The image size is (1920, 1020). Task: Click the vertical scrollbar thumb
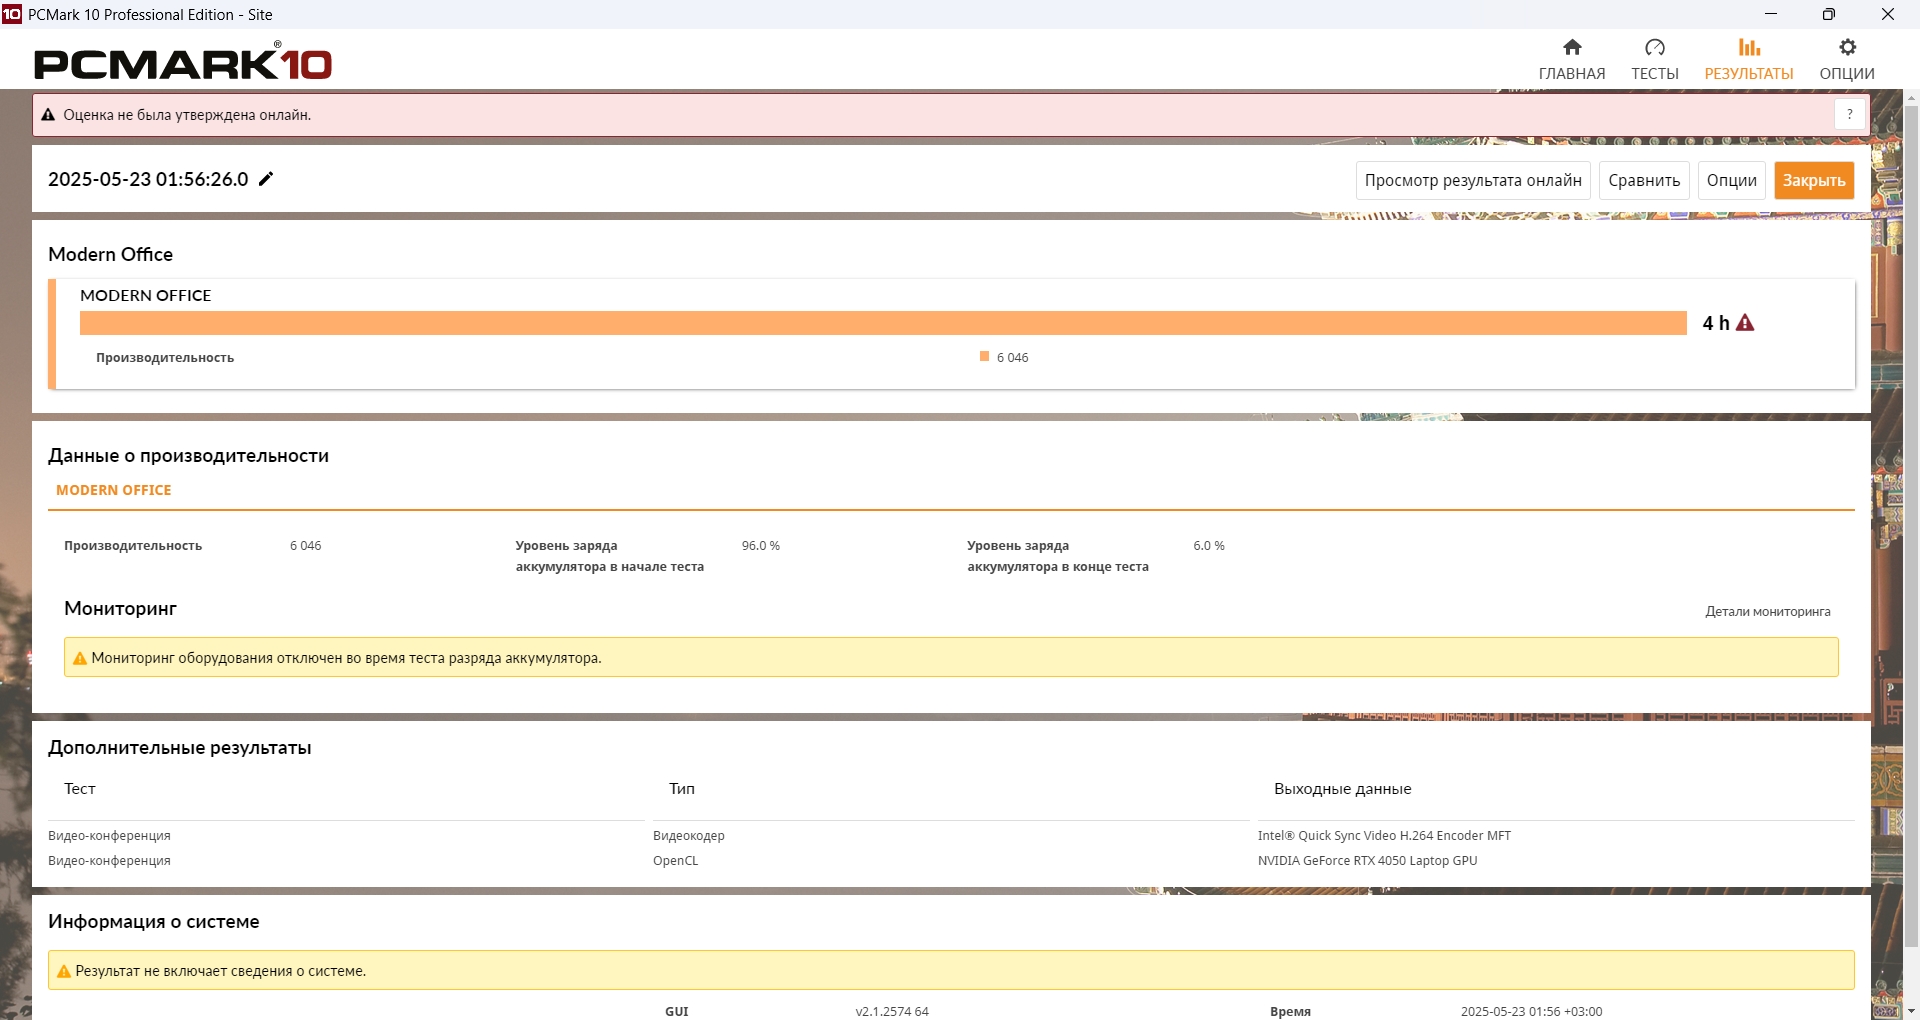click(1911, 525)
